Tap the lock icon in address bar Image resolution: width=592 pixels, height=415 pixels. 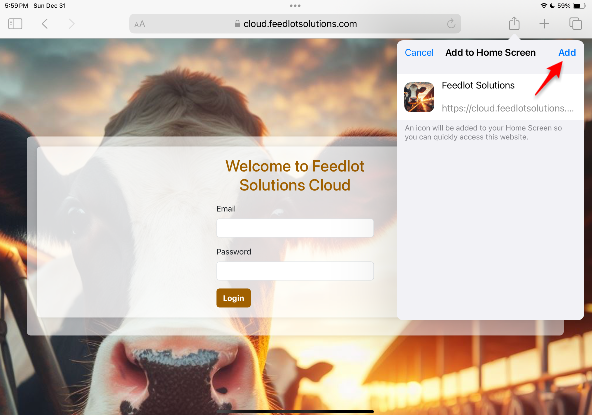237,24
